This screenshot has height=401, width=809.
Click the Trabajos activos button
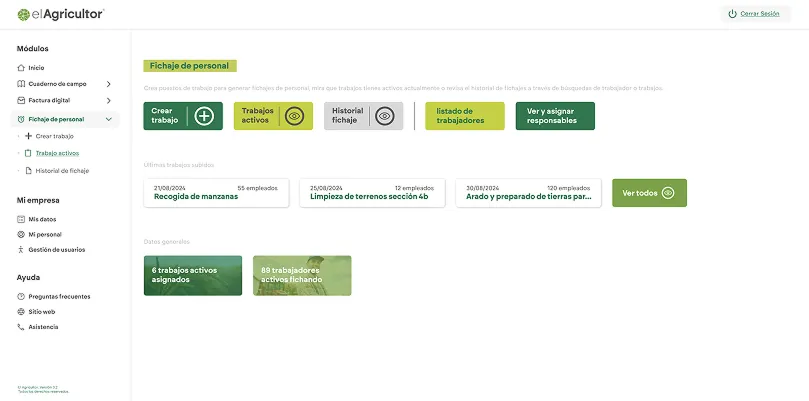[273, 116]
